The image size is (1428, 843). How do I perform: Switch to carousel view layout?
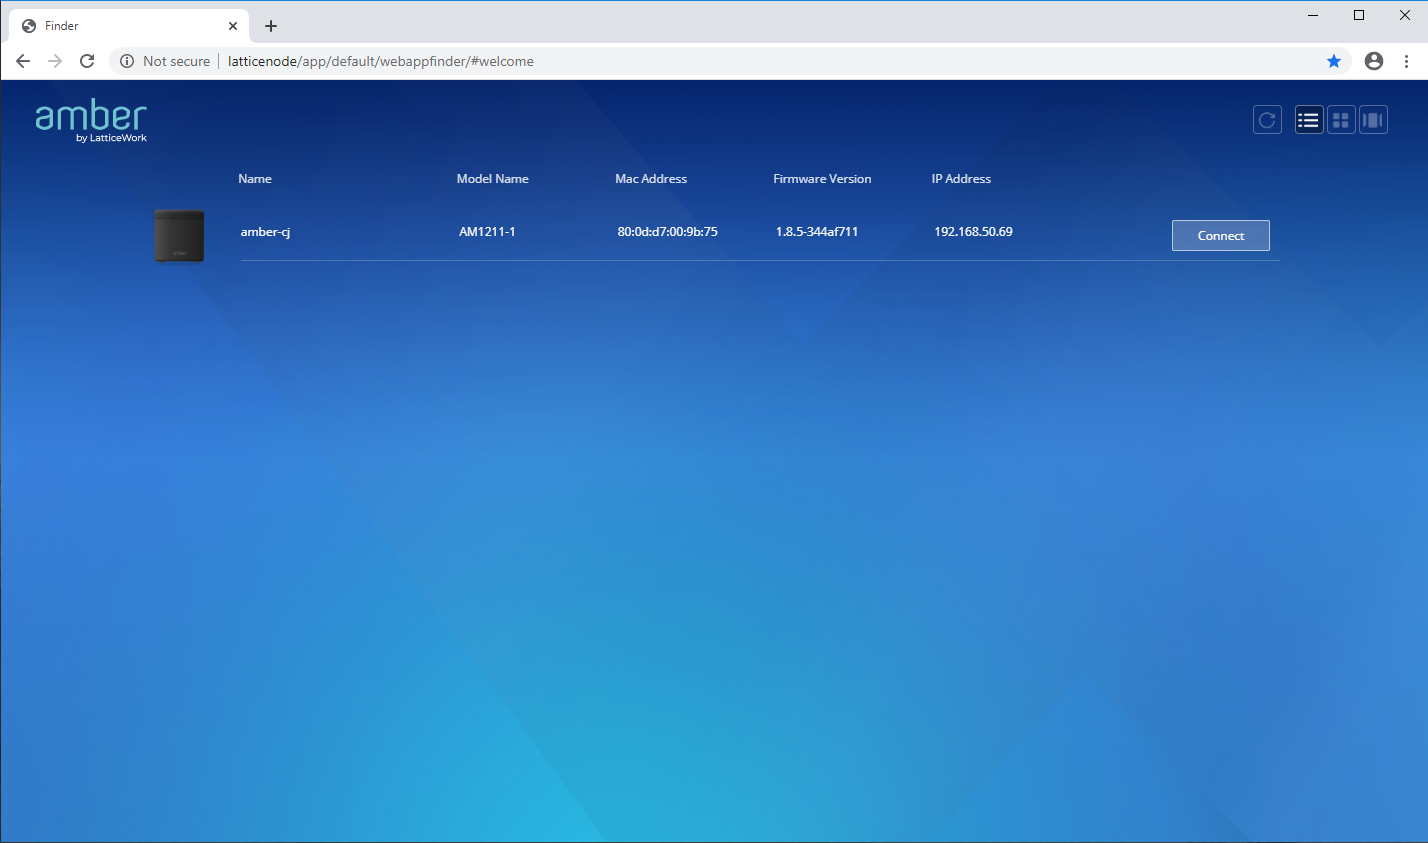point(1373,120)
